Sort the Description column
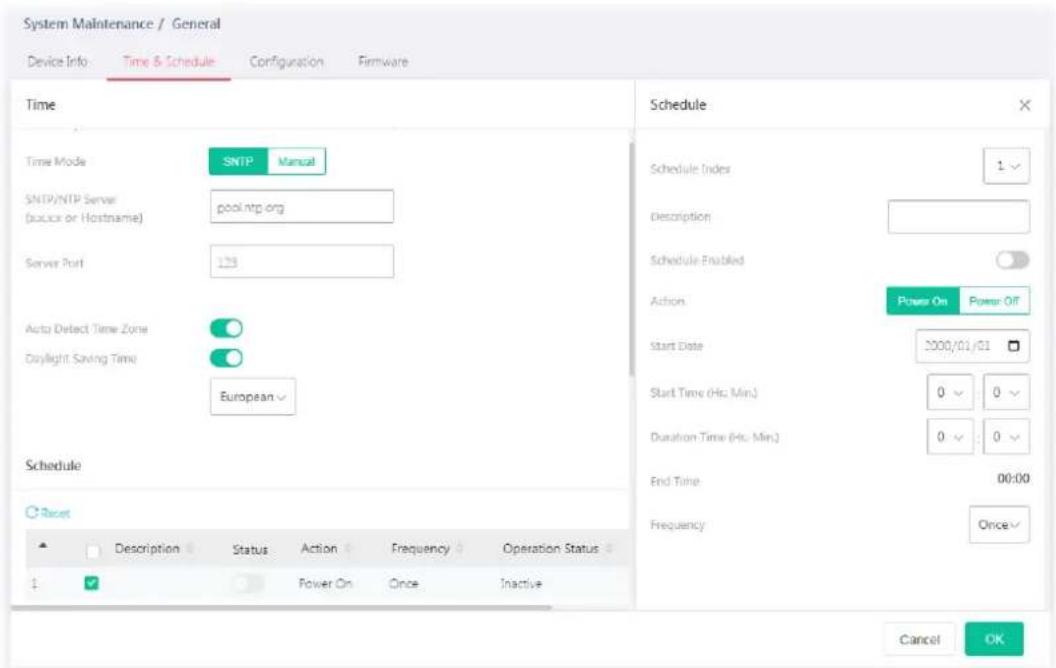Image resolution: width=1056 pixels, height=668 pixels. (x=191, y=548)
